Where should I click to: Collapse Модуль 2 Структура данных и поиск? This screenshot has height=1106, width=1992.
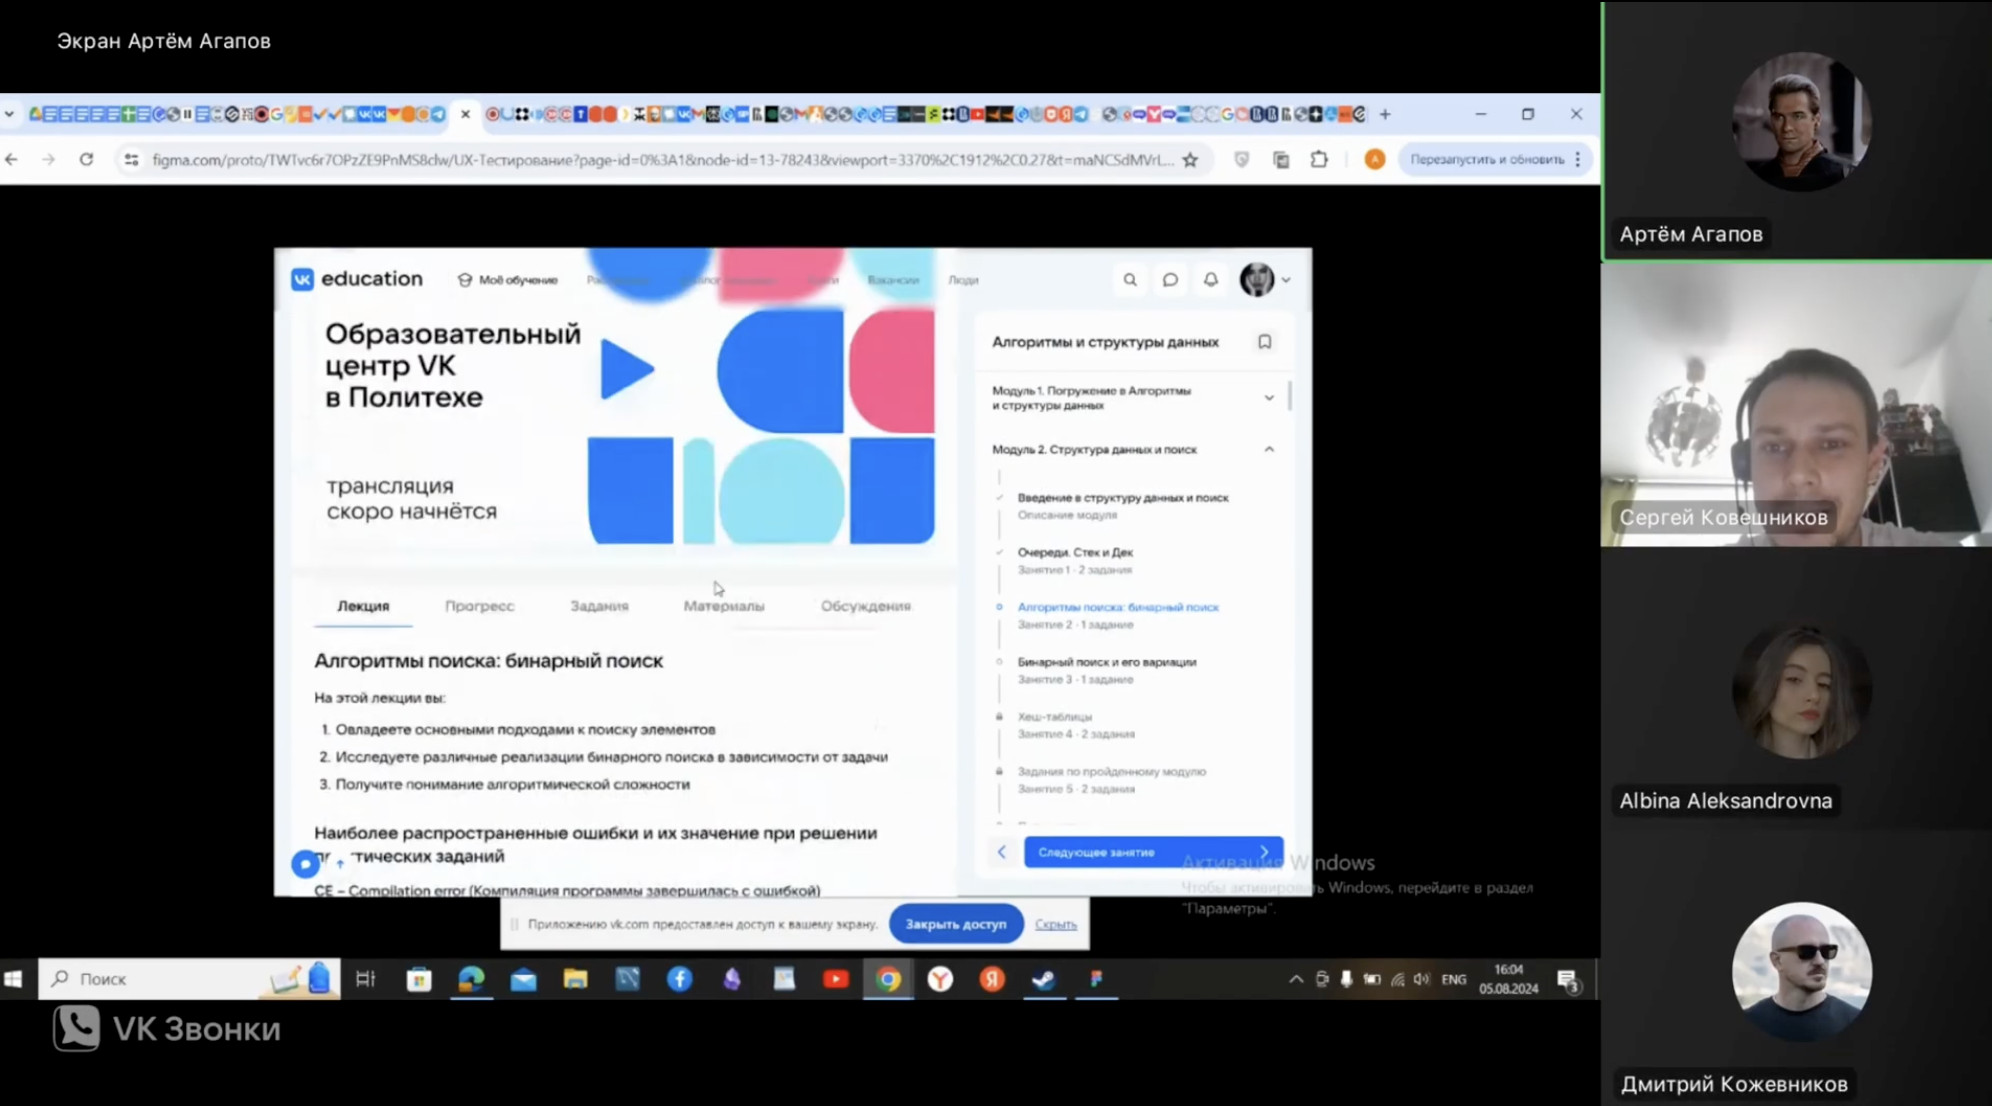click(x=1268, y=450)
